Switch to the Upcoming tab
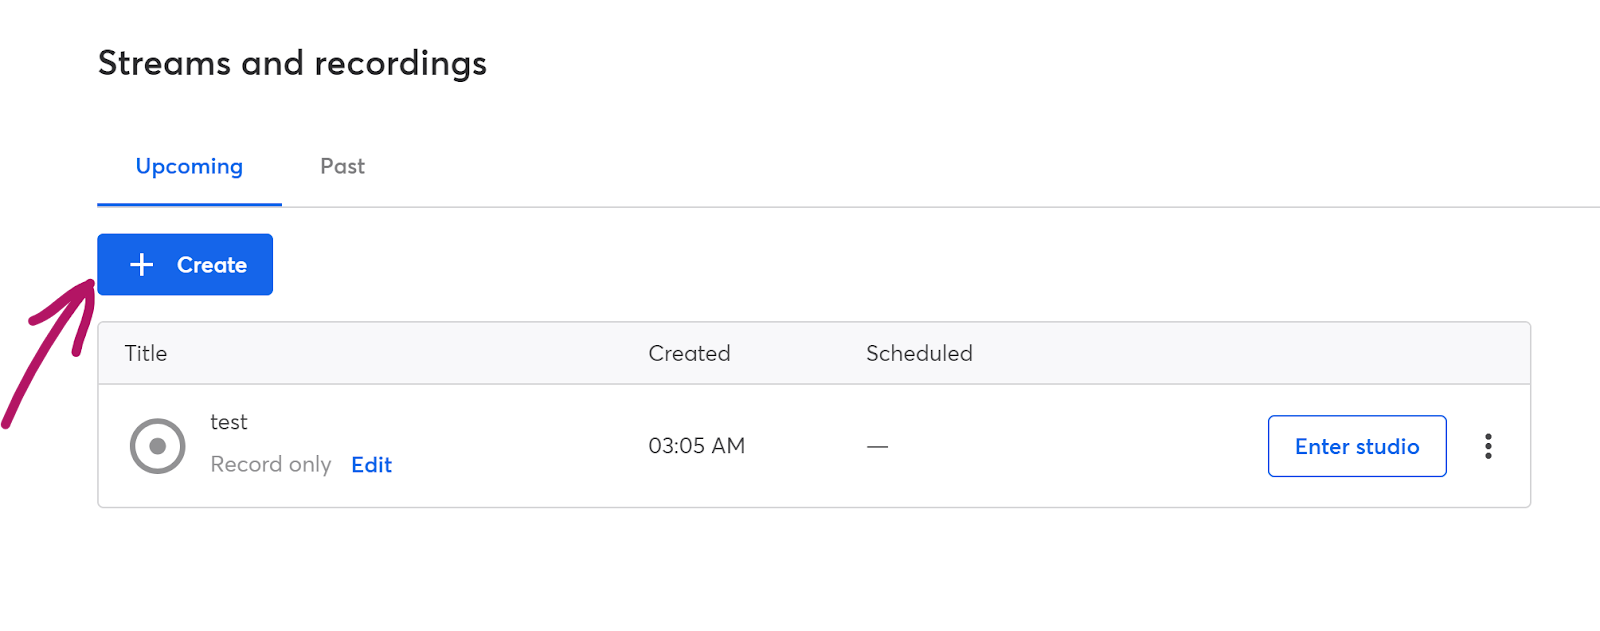The image size is (1600, 631). pyautogui.click(x=189, y=166)
